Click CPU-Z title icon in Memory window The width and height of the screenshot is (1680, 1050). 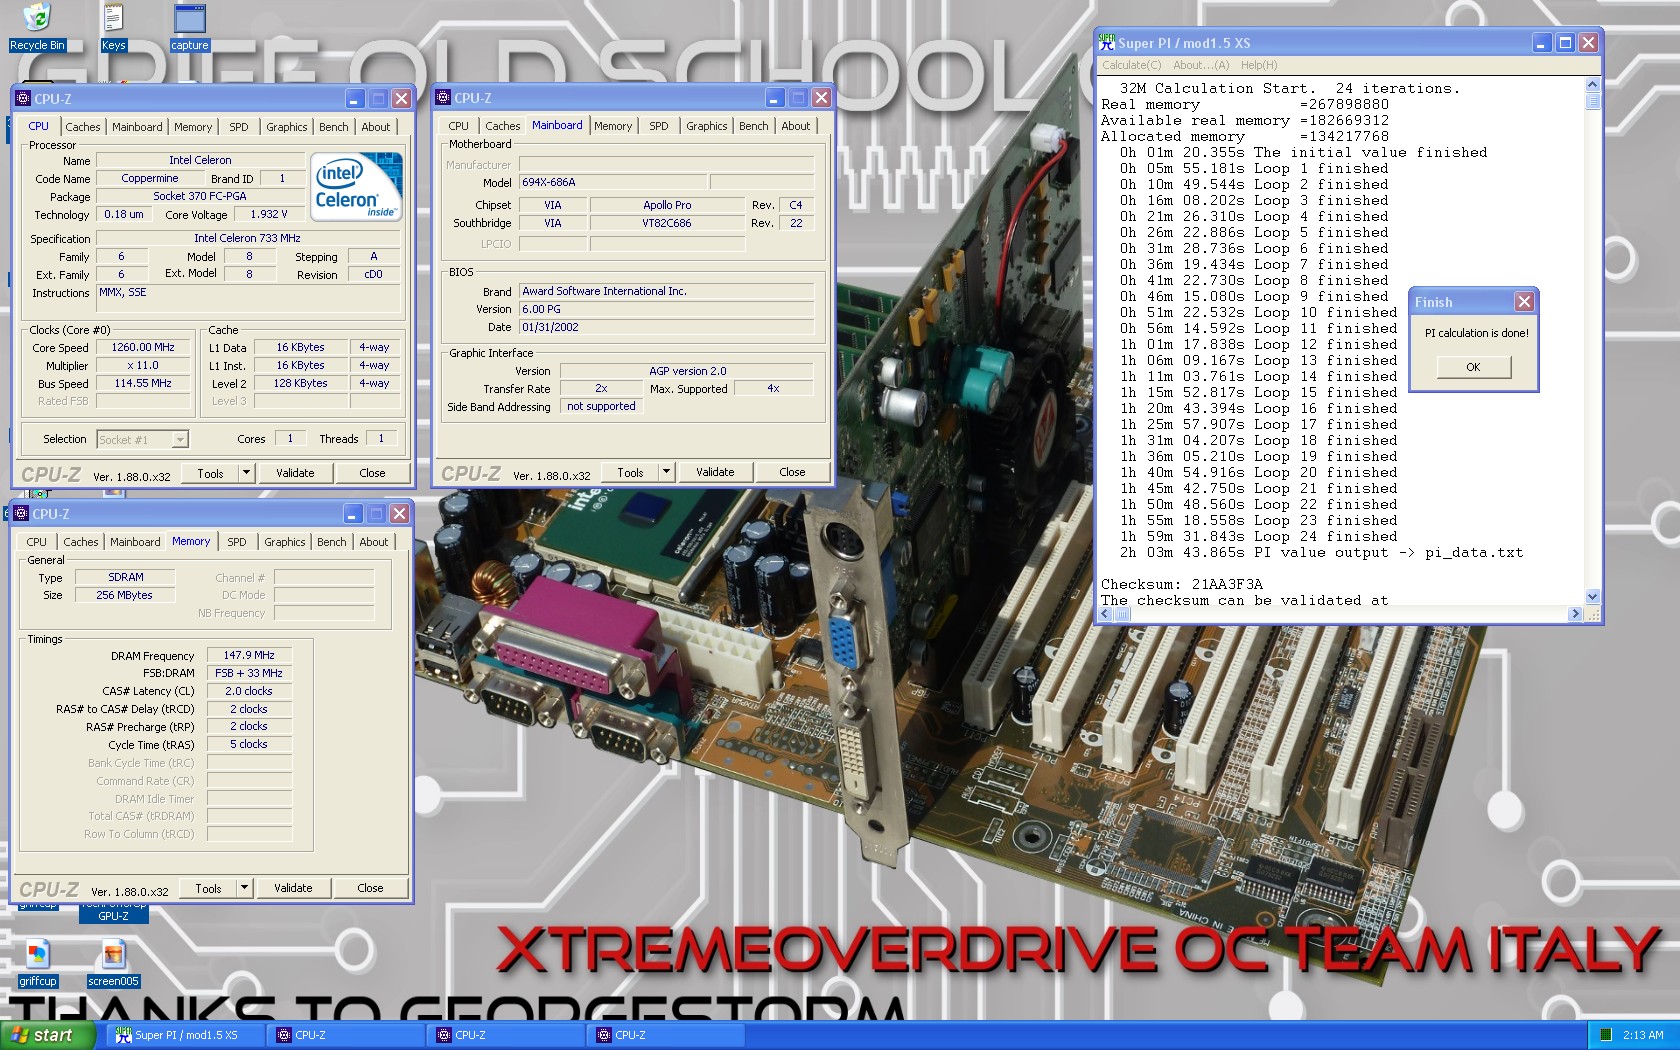pyautogui.click(x=21, y=513)
